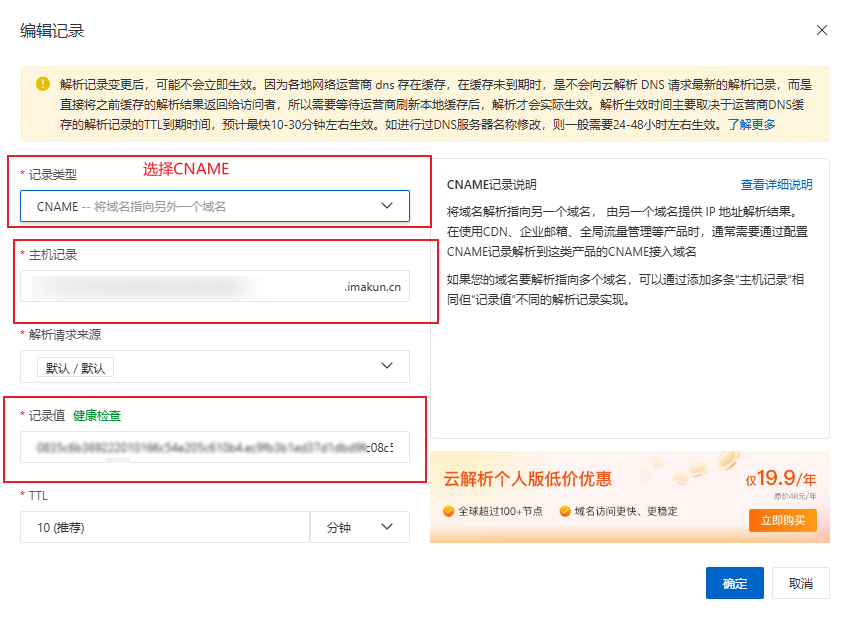This screenshot has height=620, width=843.
Task: Open the 分钟 TTL unit dropdown
Action: point(359,527)
